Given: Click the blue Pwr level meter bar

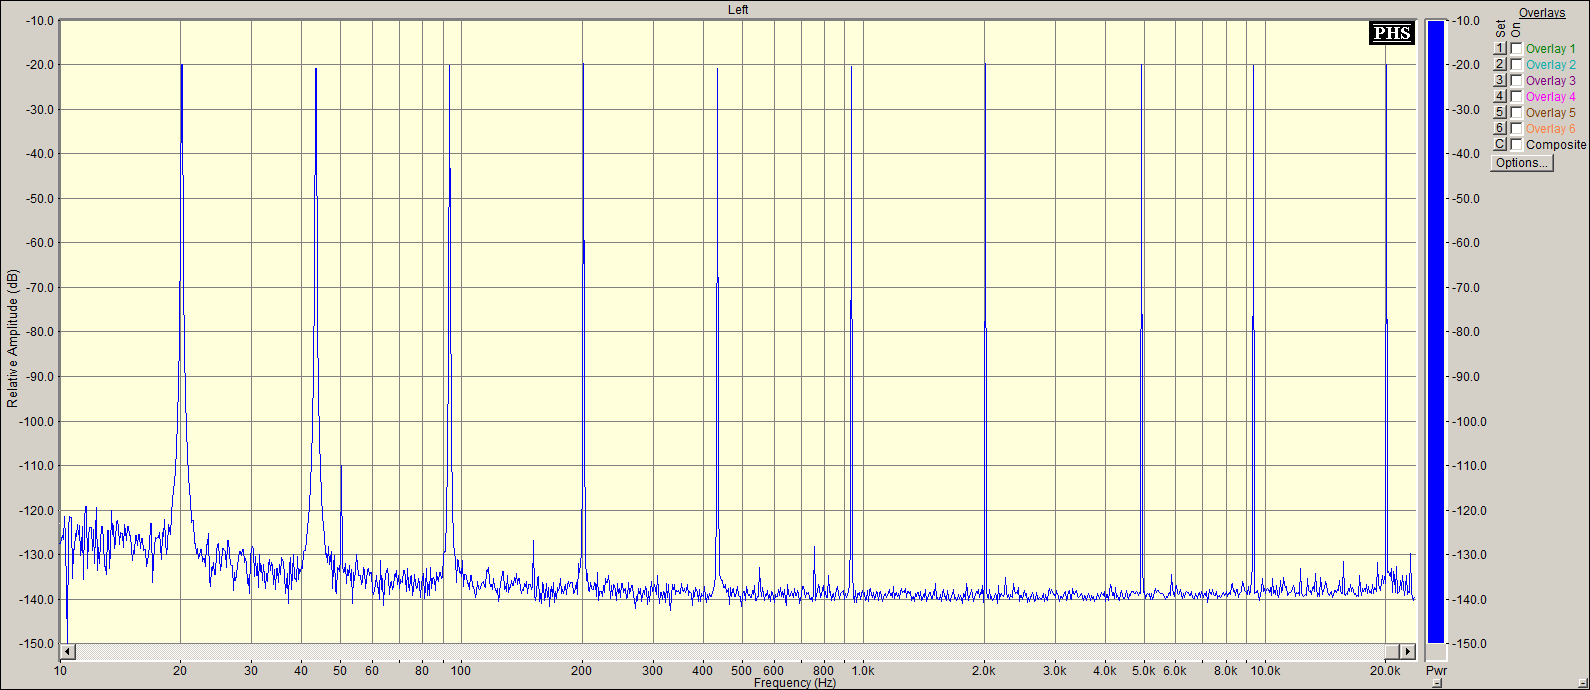Looking at the screenshot, I should pyautogui.click(x=1436, y=331).
